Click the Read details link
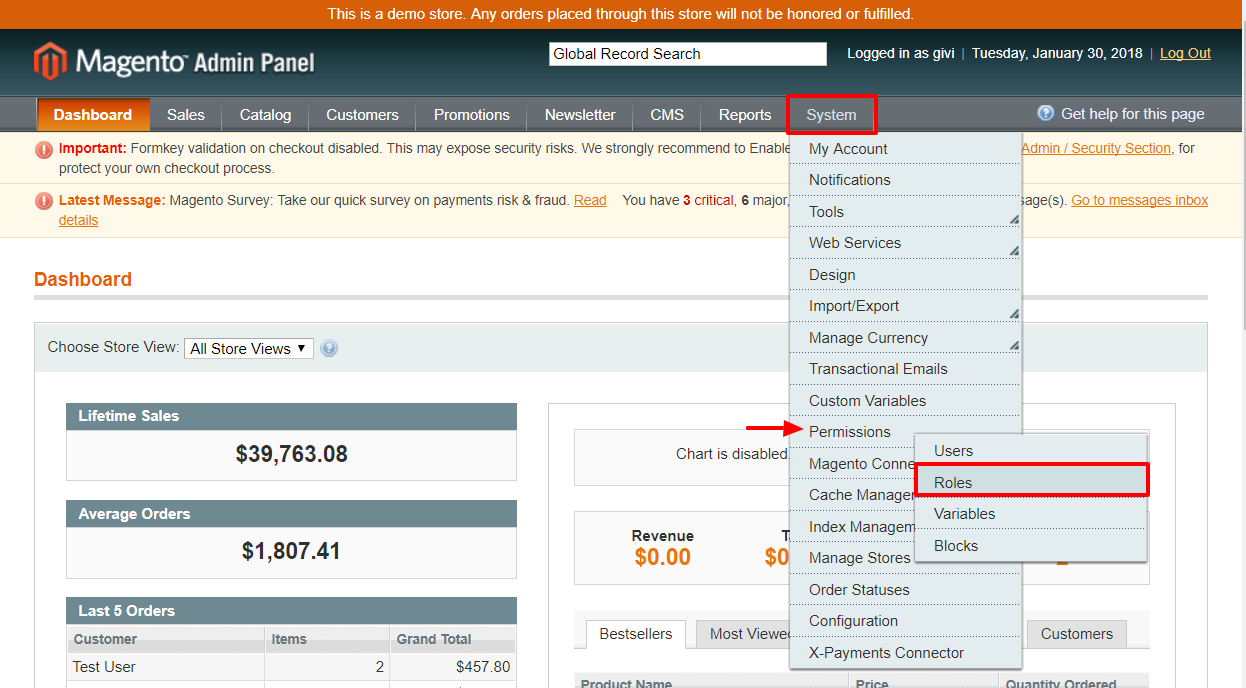1246x688 pixels. pyautogui.click(x=590, y=200)
